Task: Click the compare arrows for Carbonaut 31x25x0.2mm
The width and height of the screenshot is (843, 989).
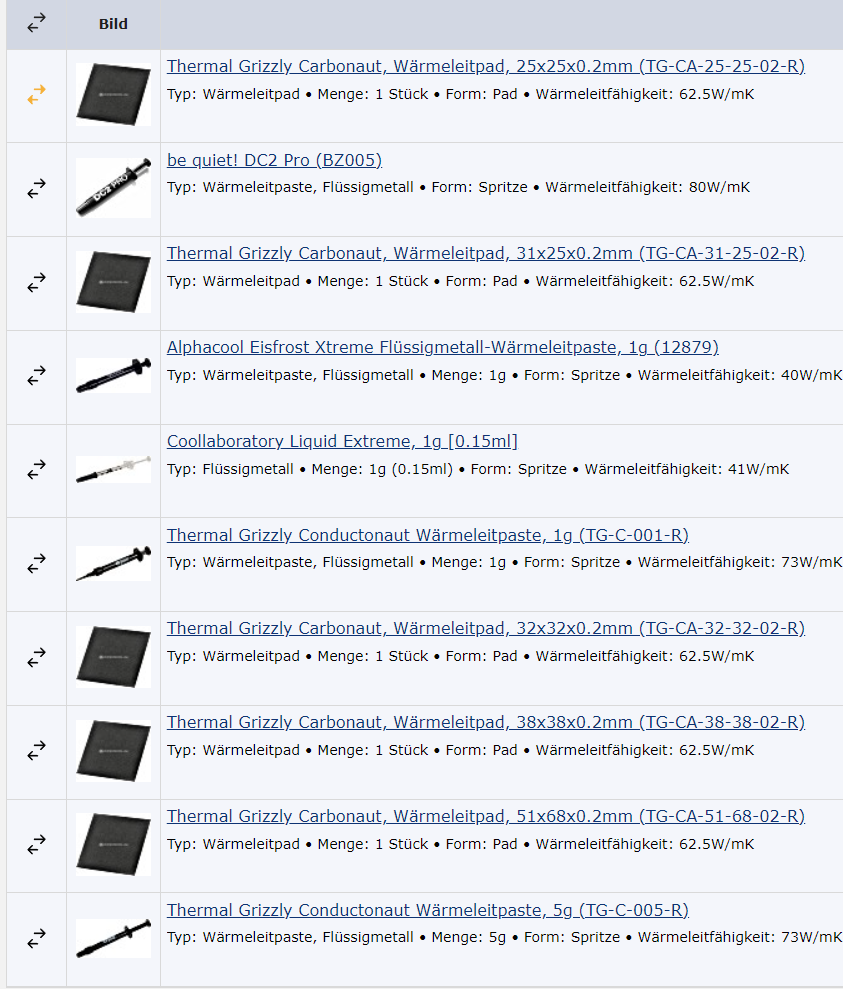Action: (37, 283)
